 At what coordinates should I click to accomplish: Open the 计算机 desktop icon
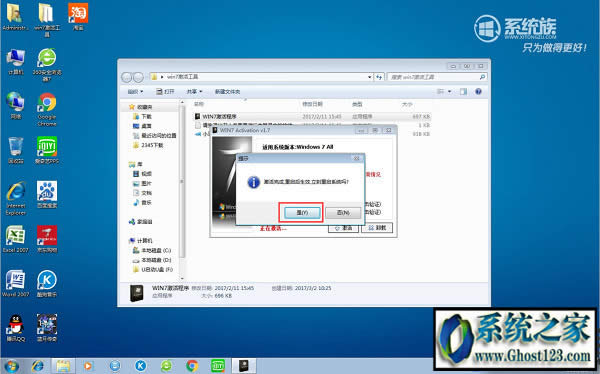[x=15, y=61]
